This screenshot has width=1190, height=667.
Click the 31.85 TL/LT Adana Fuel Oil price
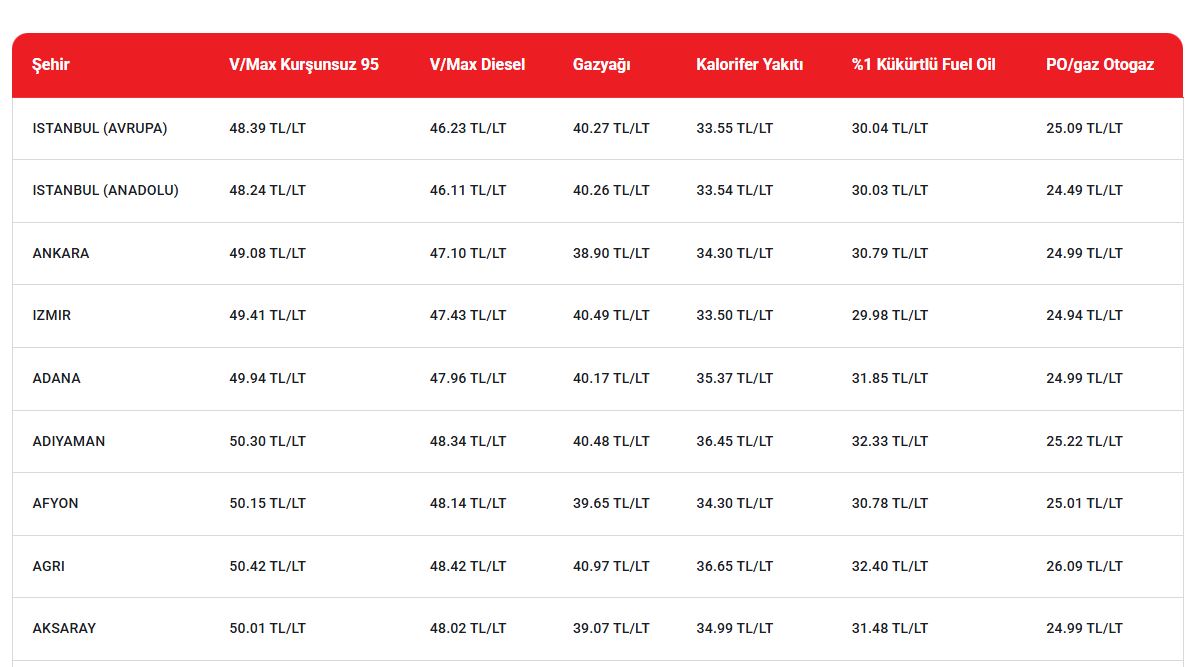[x=889, y=378]
